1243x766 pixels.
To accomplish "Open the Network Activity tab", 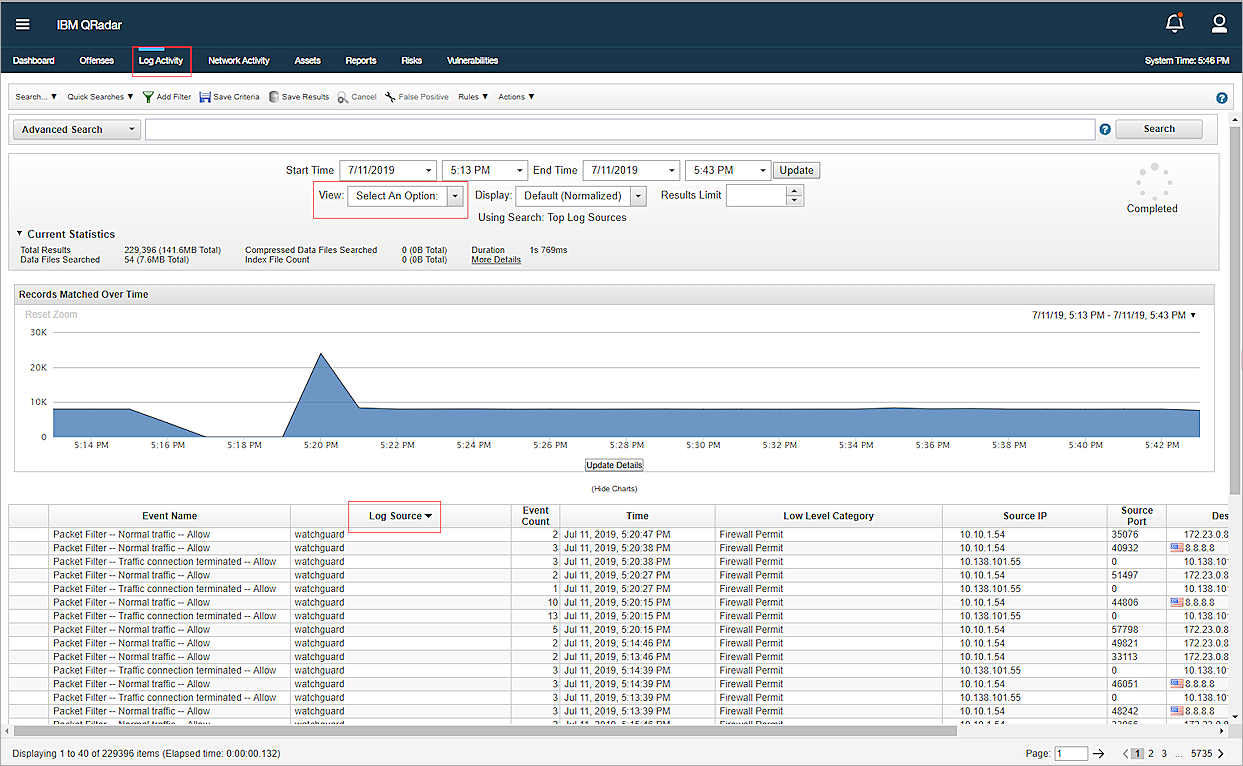I will point(239,60).
